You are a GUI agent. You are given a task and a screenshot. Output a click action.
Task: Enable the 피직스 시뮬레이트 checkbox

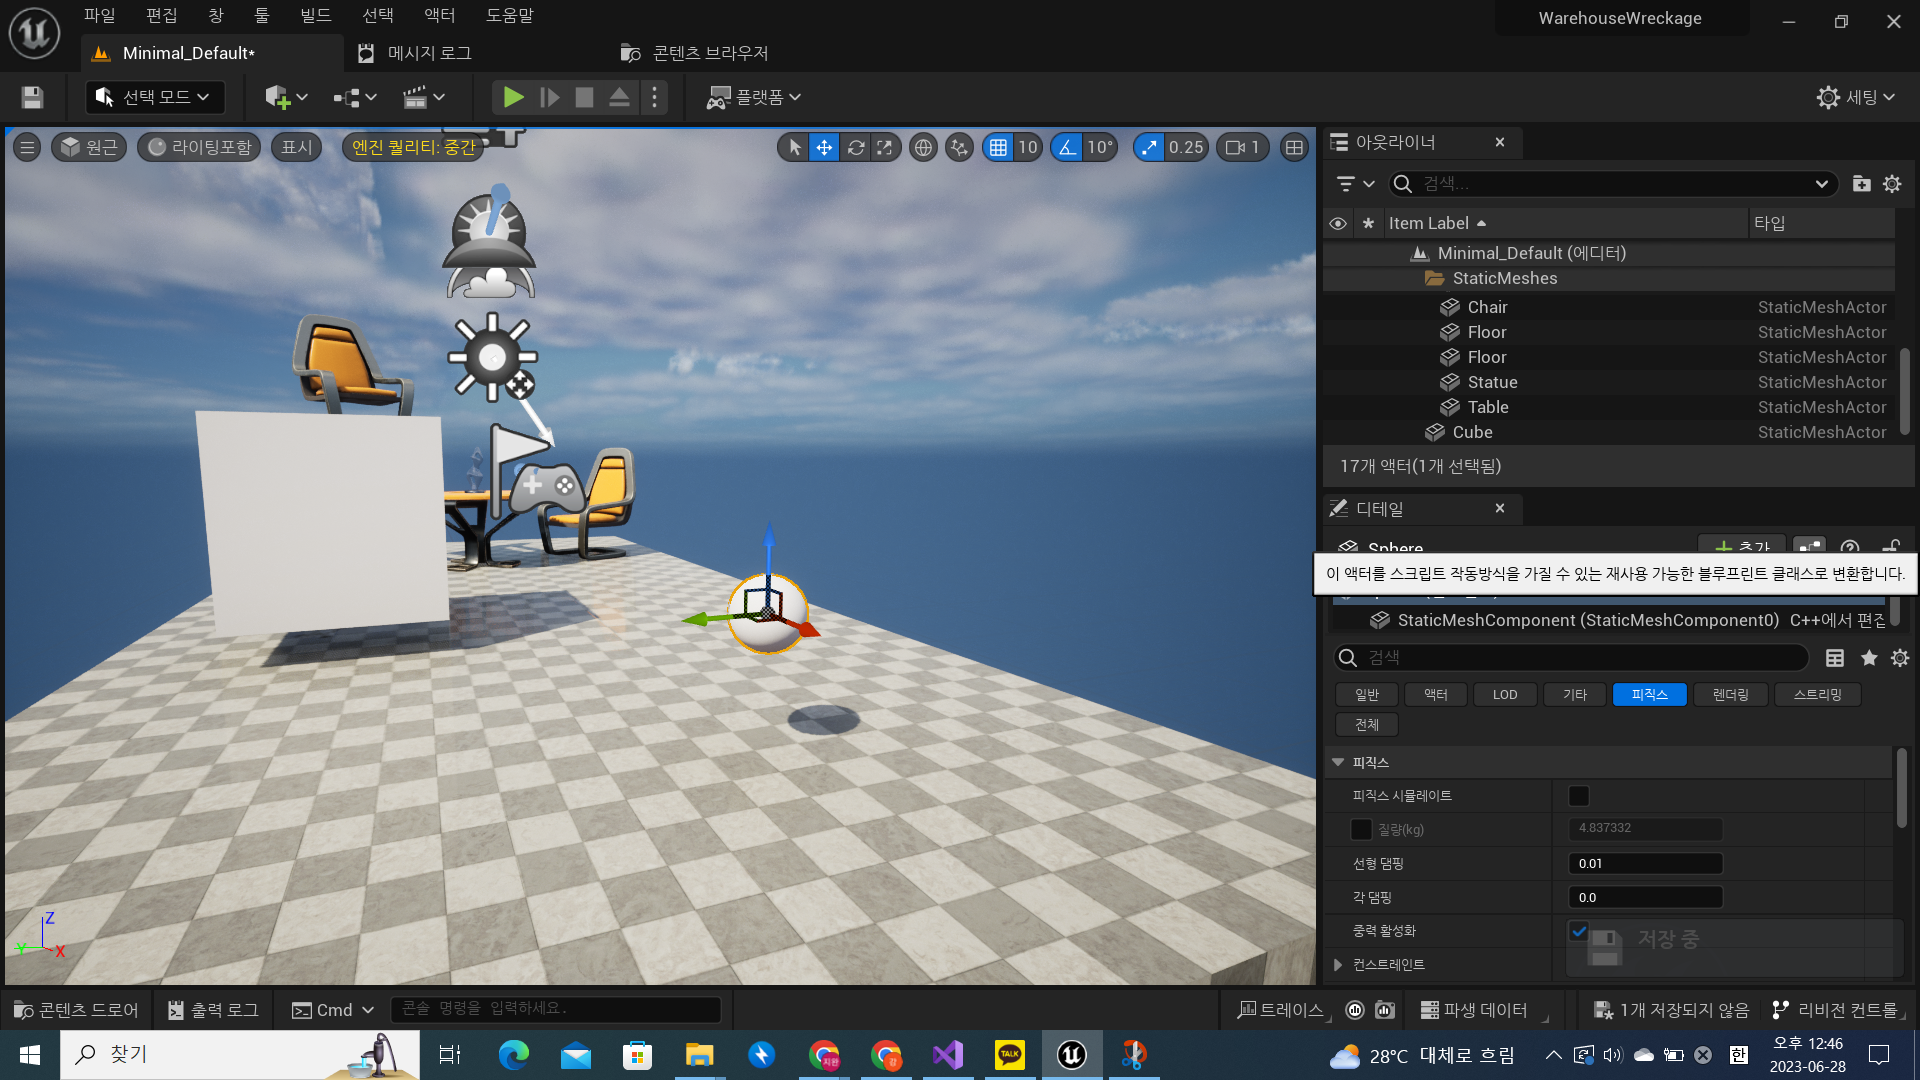(x=1578, y=796)
